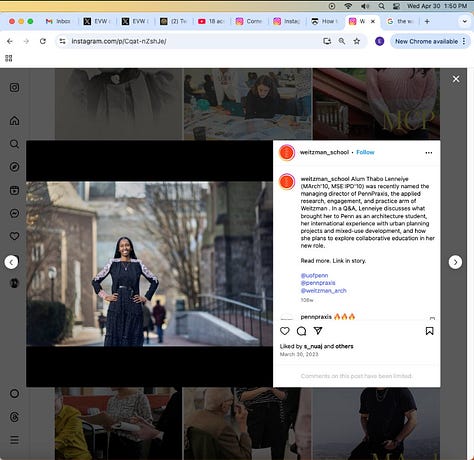Click menu bar date and time

coord(437,6)
